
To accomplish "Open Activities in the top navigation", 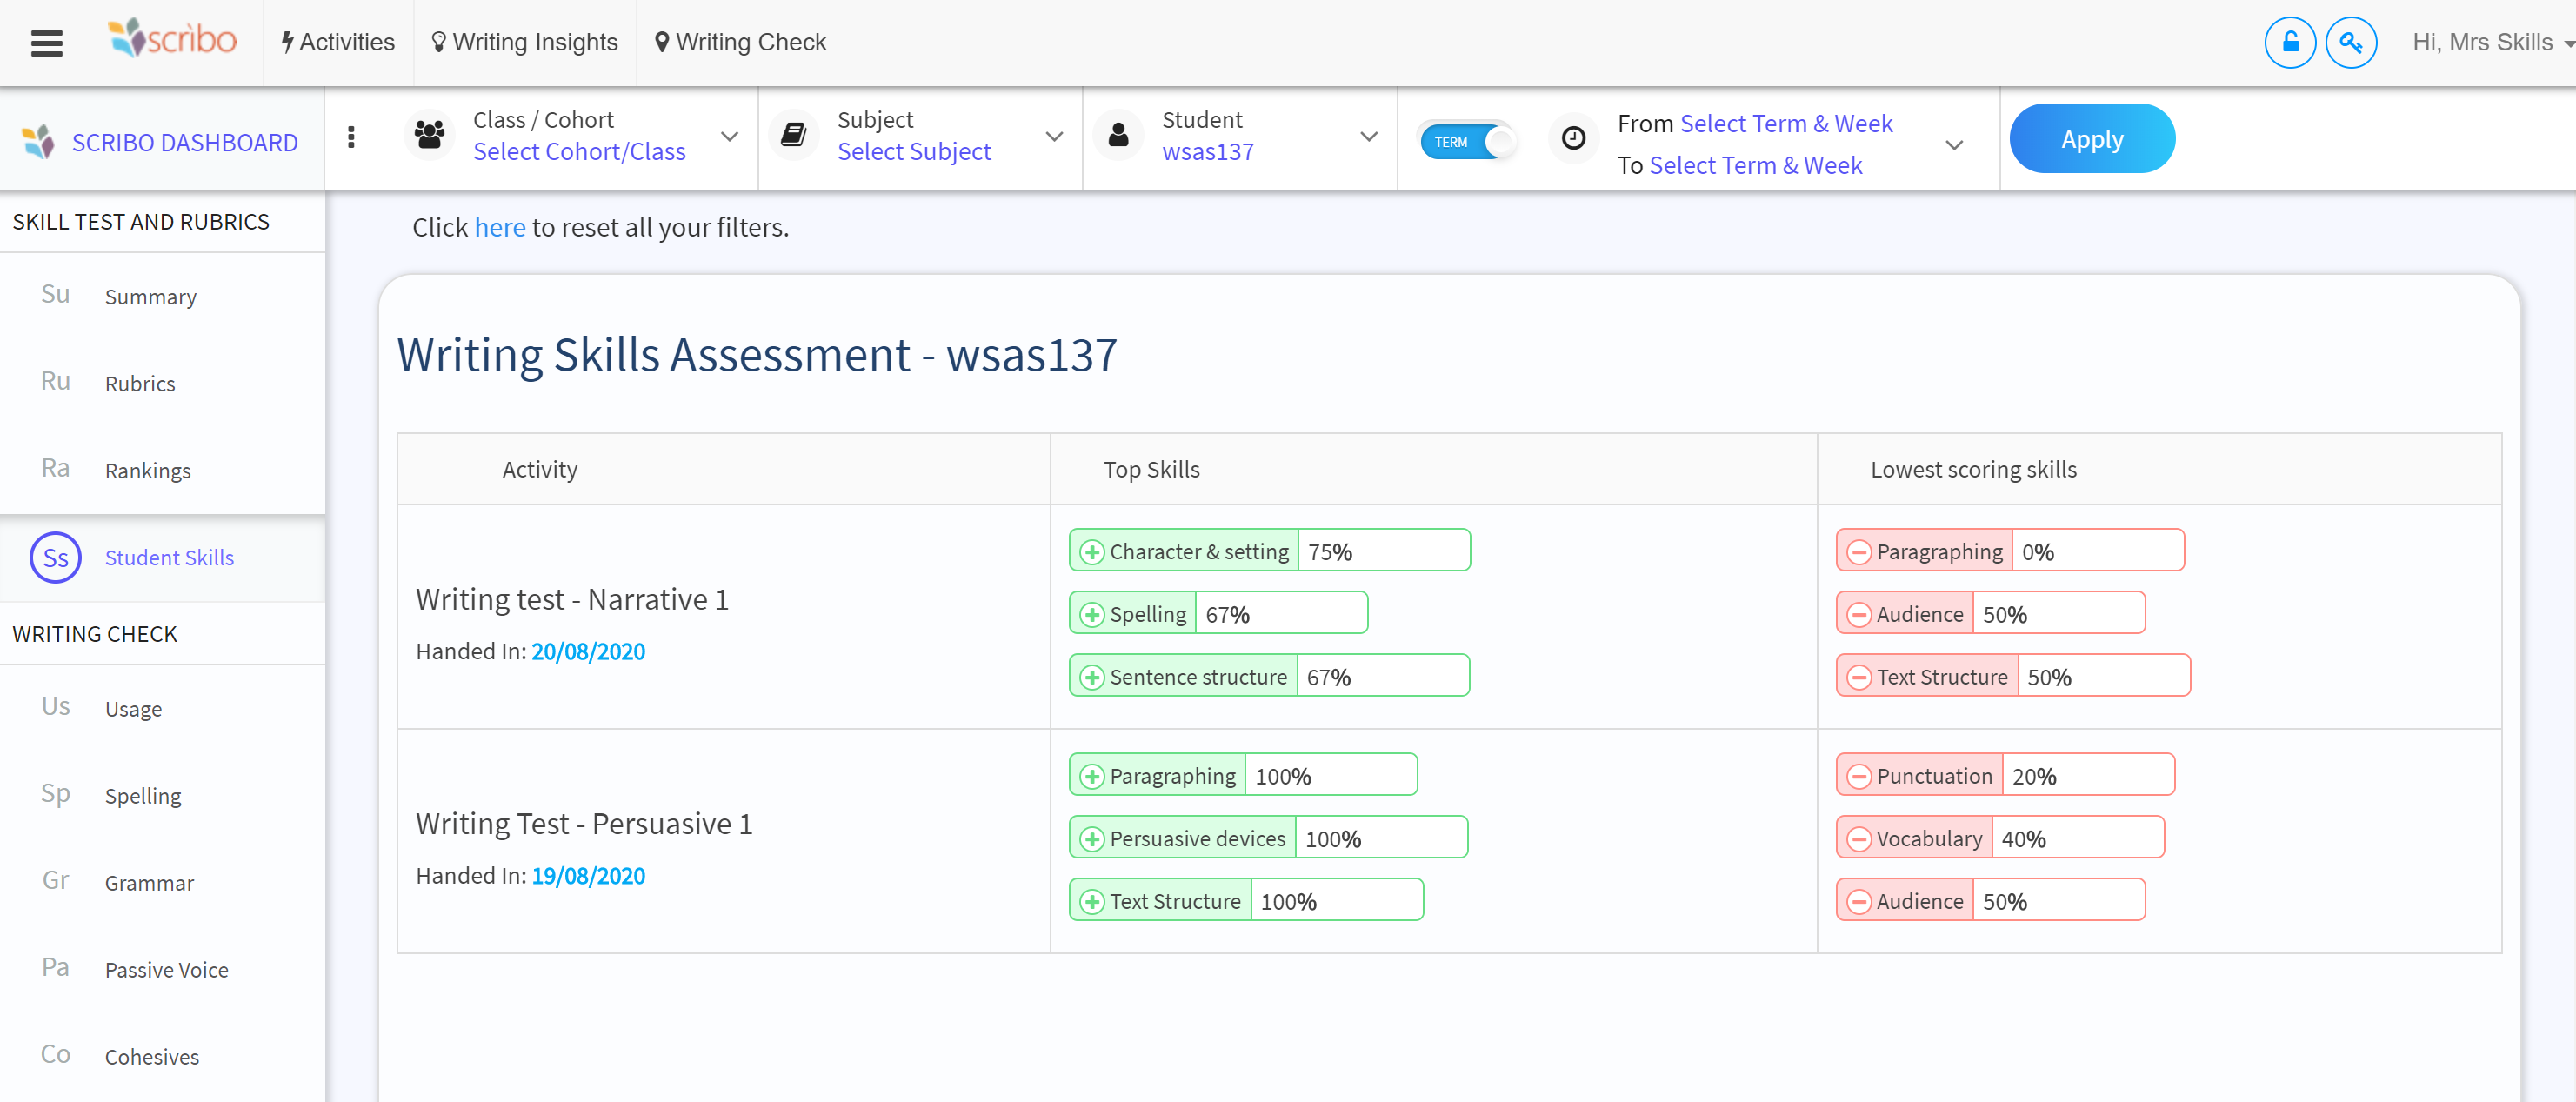I will (338, 42).
